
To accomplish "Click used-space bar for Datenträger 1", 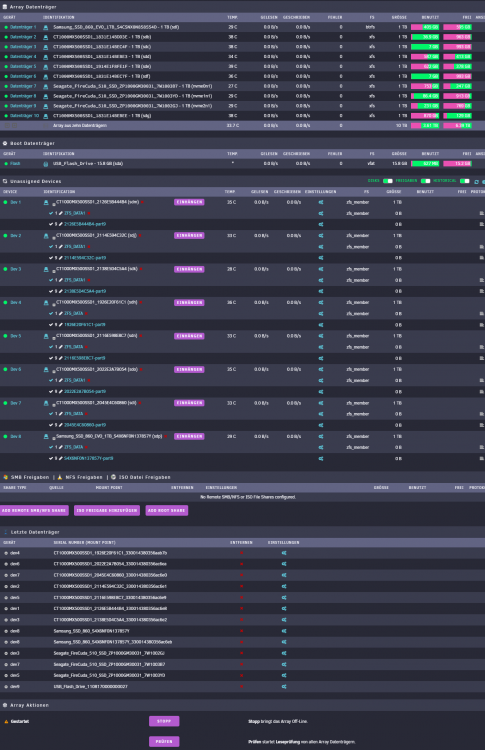I will [x=425, y=27].
